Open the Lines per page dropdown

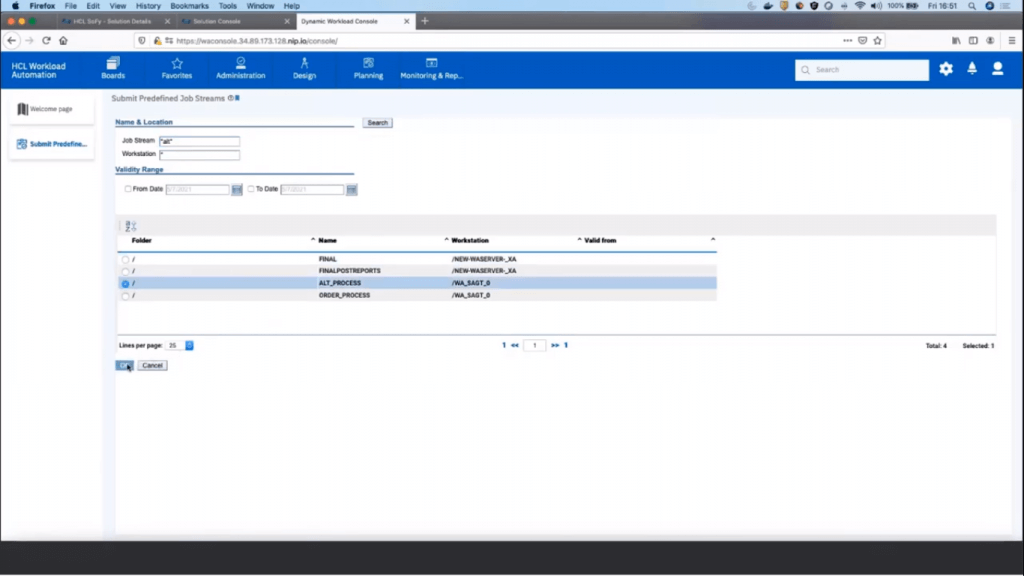pyautogui.click(x=188, y=345)
